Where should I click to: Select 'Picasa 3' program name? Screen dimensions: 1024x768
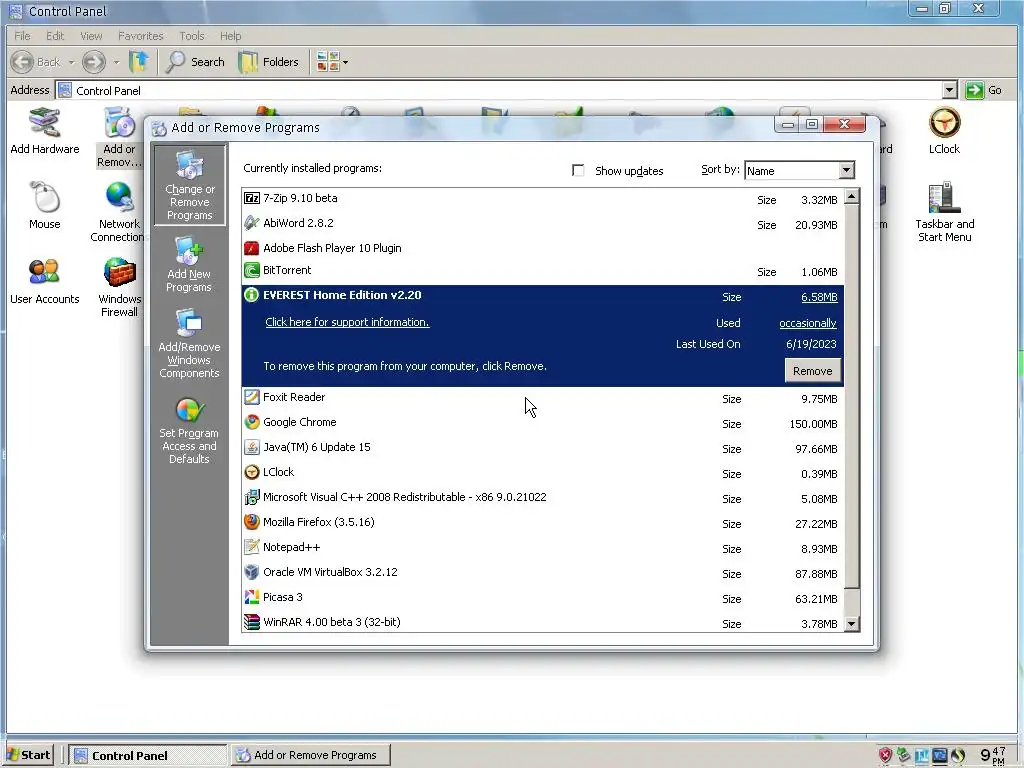tap(283, 597)
